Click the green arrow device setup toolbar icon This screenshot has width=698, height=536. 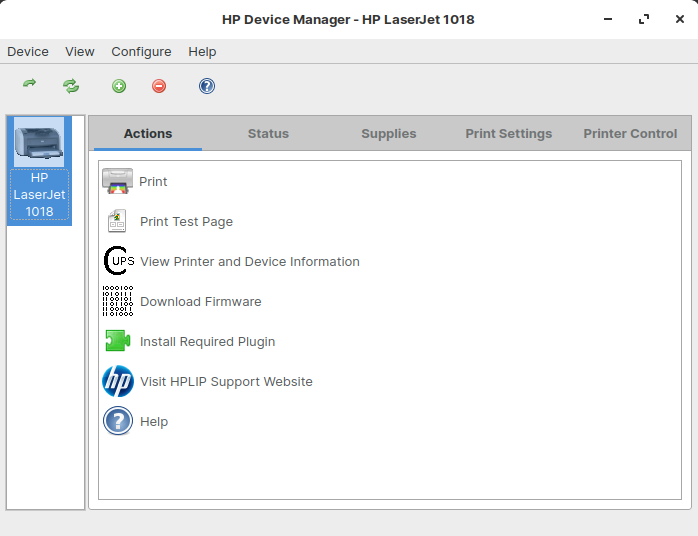pos(30,86)
